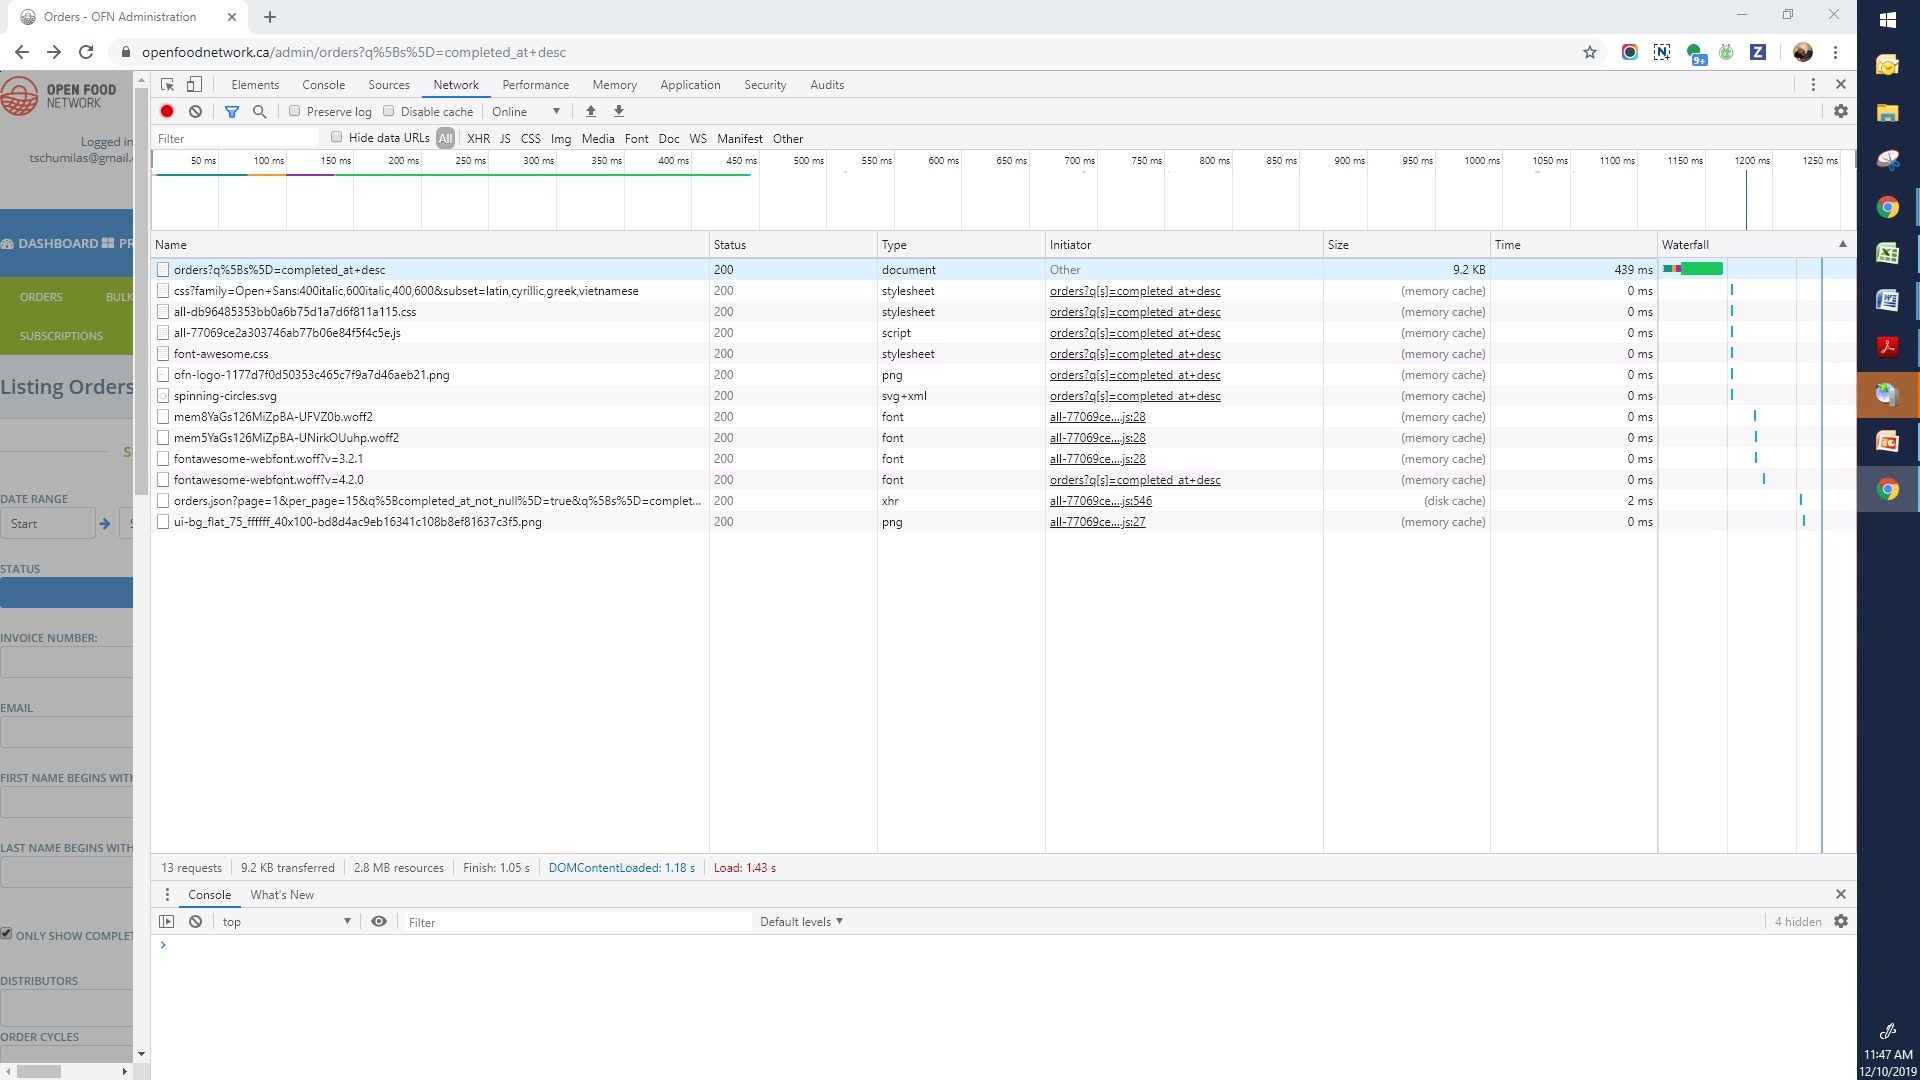Open initiator link all-77069ce...js:546
This screenshot has height=1080, width=1920.
point(1100,501)
